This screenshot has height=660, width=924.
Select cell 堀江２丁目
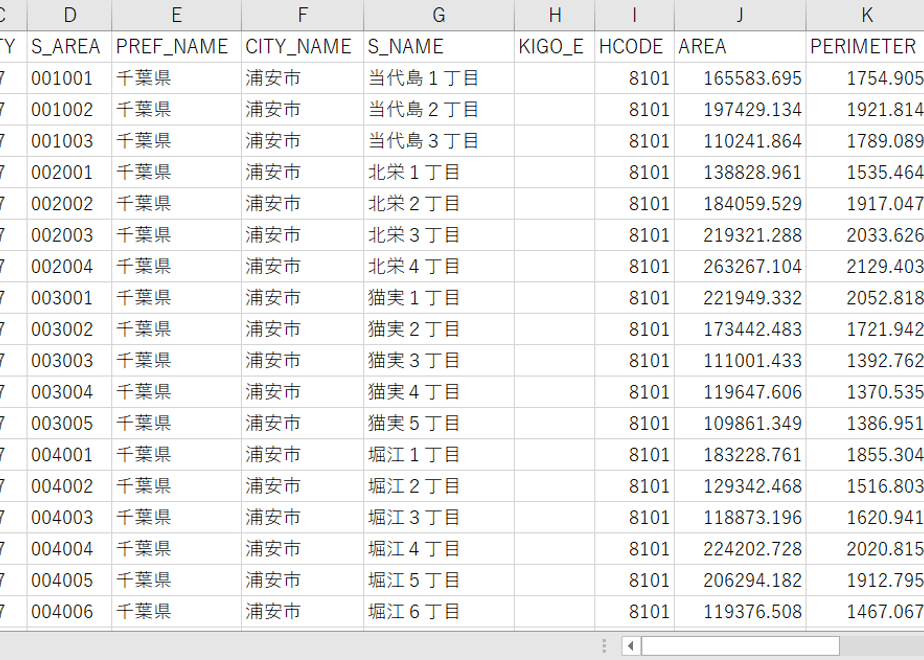pyautogui.click(x=439, y=486)
